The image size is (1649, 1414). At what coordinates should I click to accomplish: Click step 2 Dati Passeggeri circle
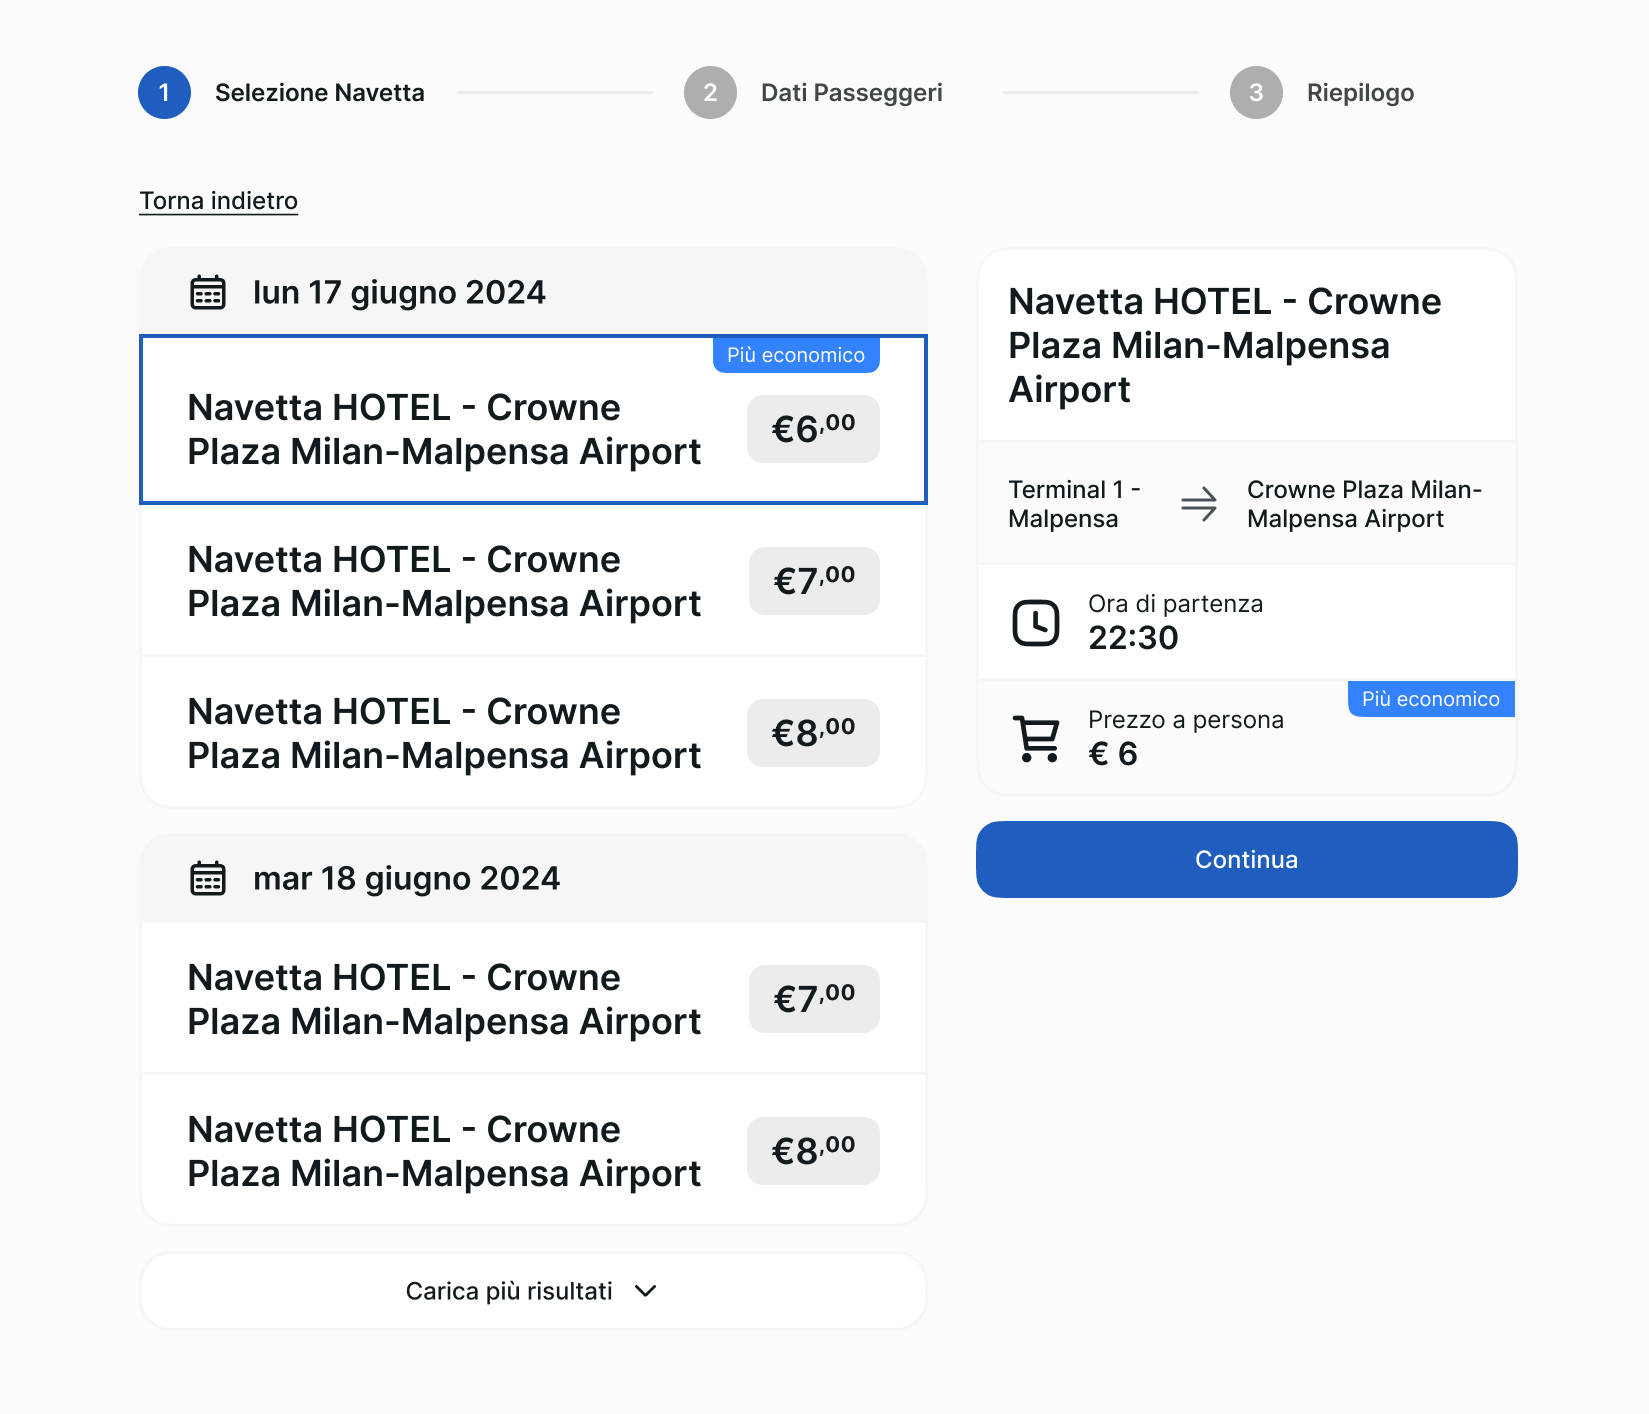(x=710, y=92)
